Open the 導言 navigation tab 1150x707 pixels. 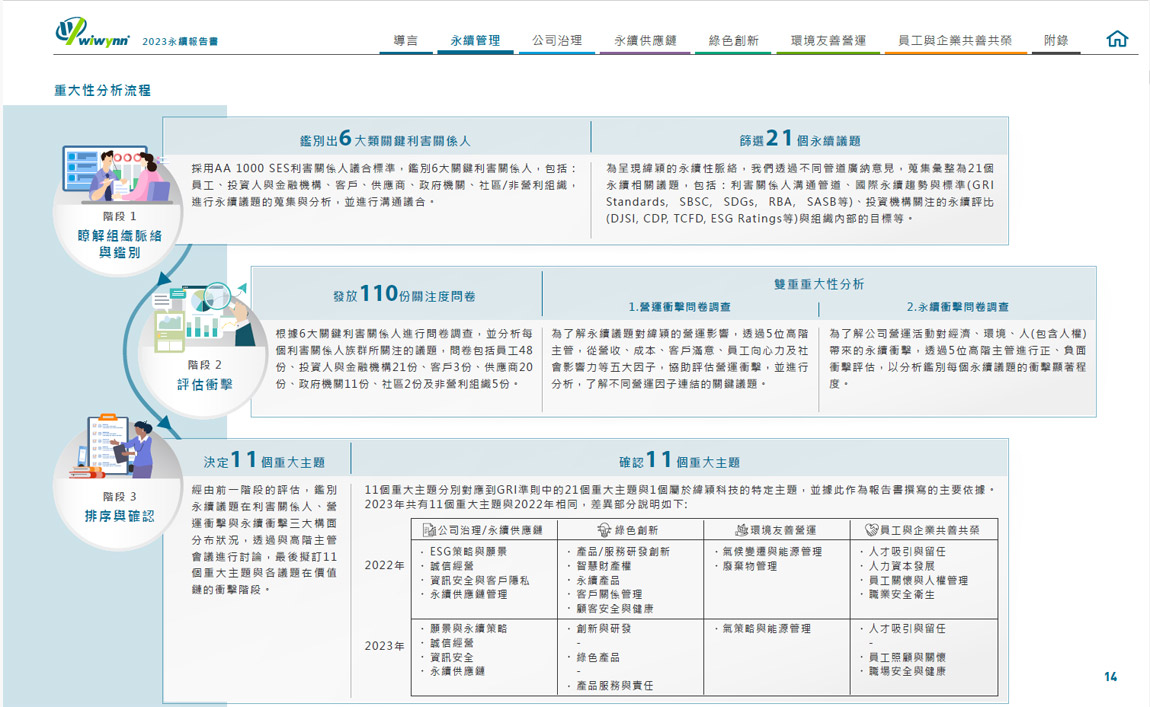tap(406, 41)
